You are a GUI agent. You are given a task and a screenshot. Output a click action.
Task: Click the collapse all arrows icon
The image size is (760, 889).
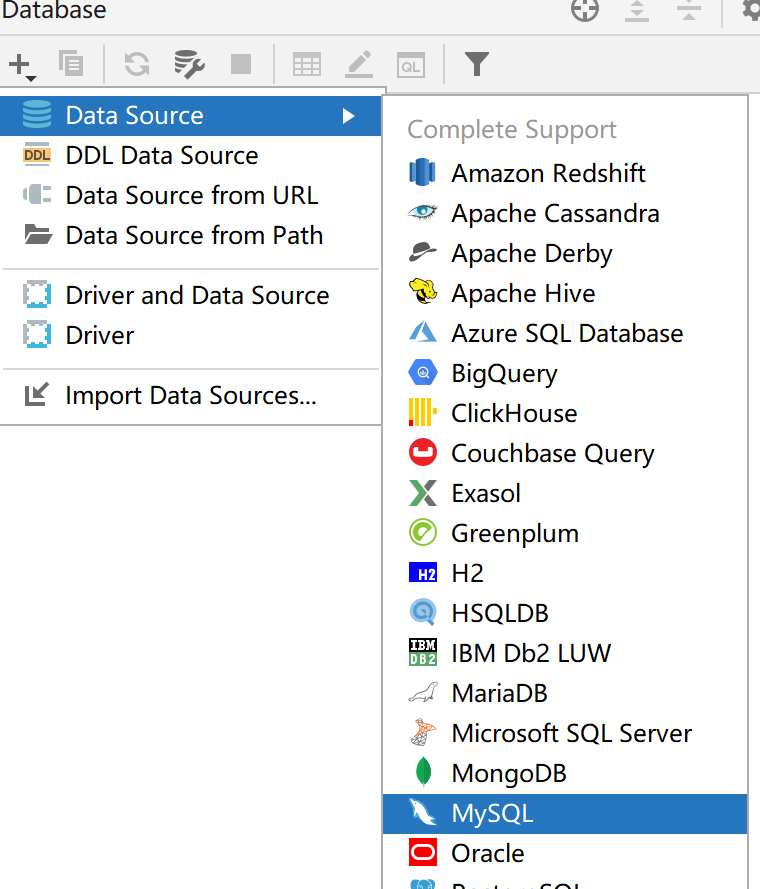pyautogui.click(x=688, y=11)
